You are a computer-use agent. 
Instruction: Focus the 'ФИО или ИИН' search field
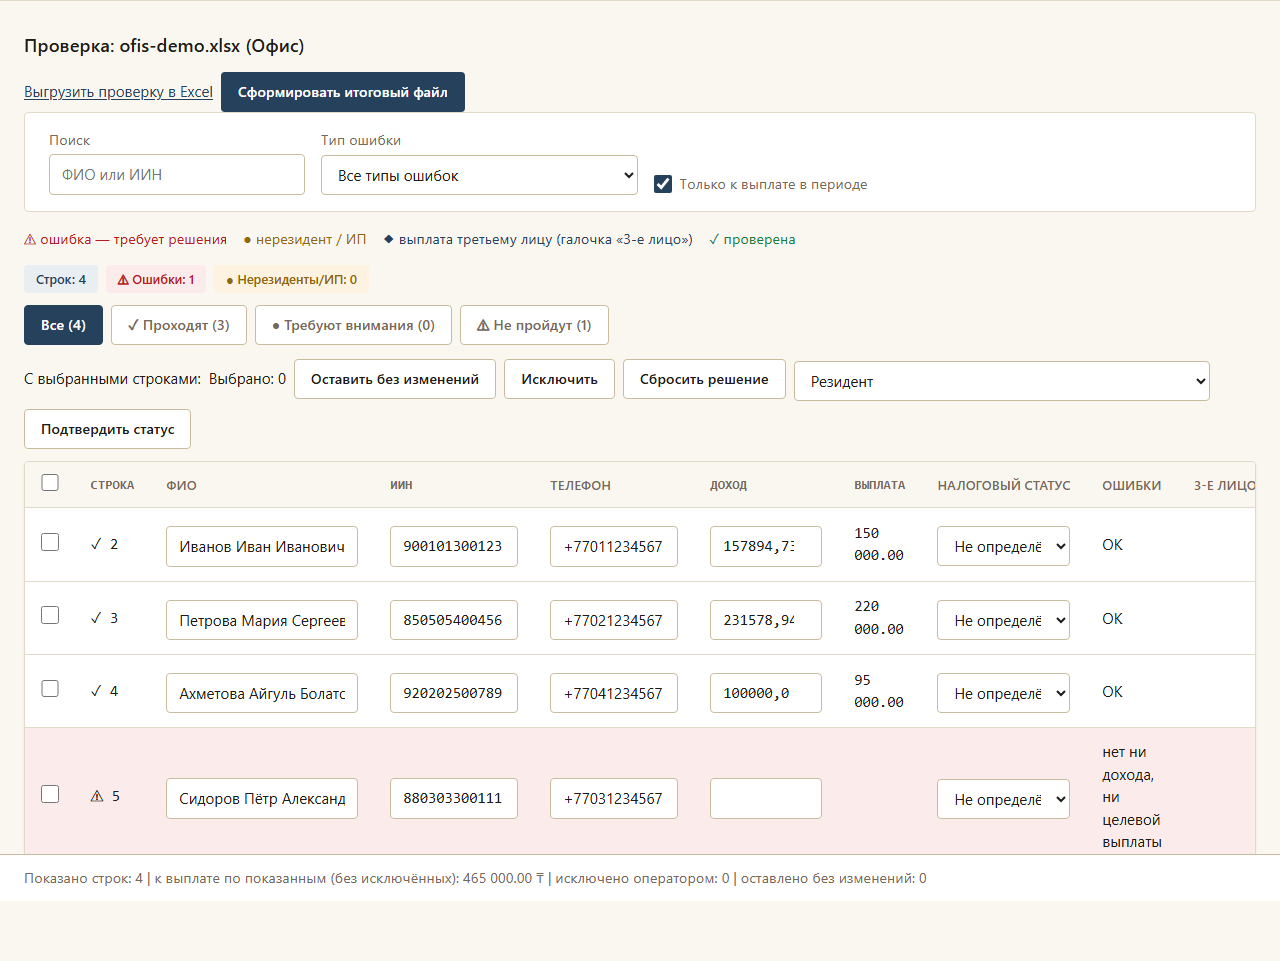tap(177, 174)
